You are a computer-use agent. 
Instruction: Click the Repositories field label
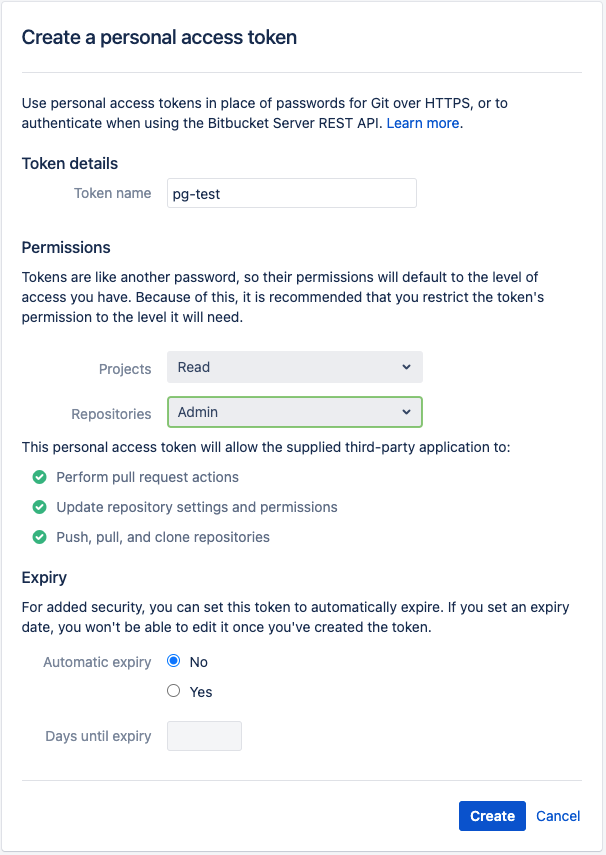111,414
